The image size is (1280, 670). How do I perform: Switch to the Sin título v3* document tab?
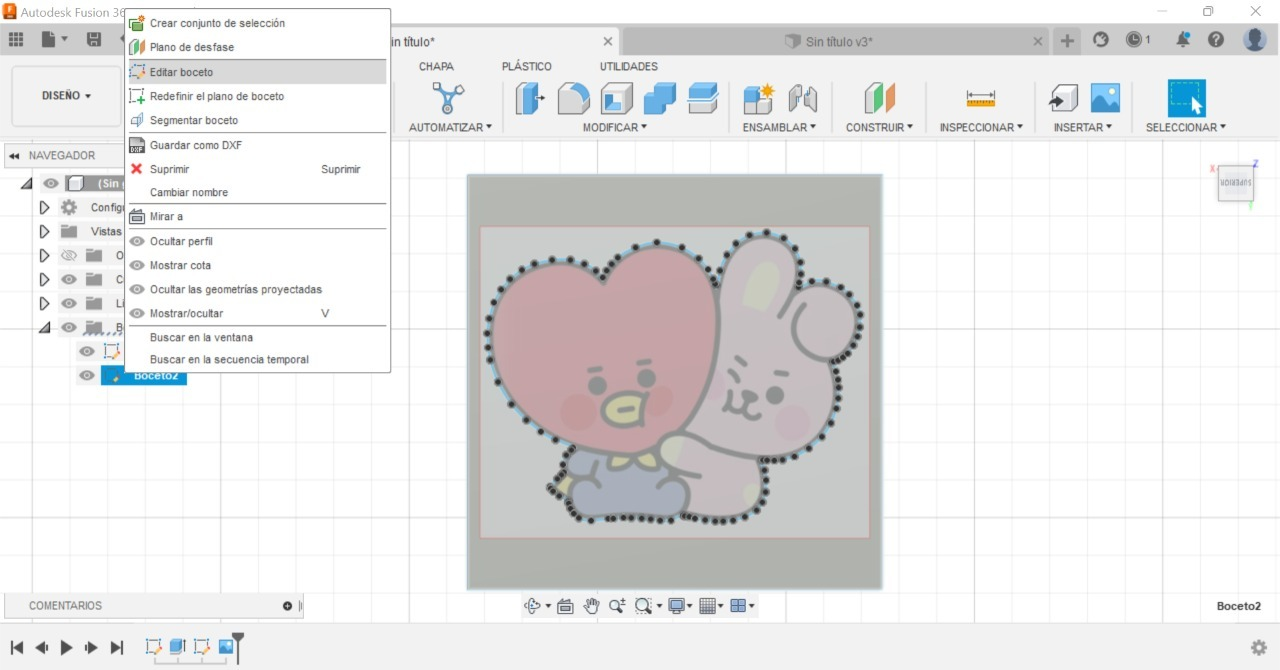[838, 41]
